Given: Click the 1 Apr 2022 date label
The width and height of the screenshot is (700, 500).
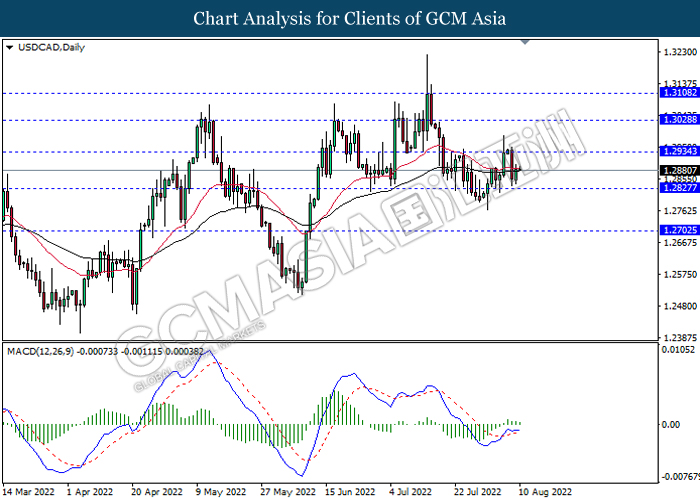Looking at the screenshot, I should pyautogui.click(x=90, y=492).
